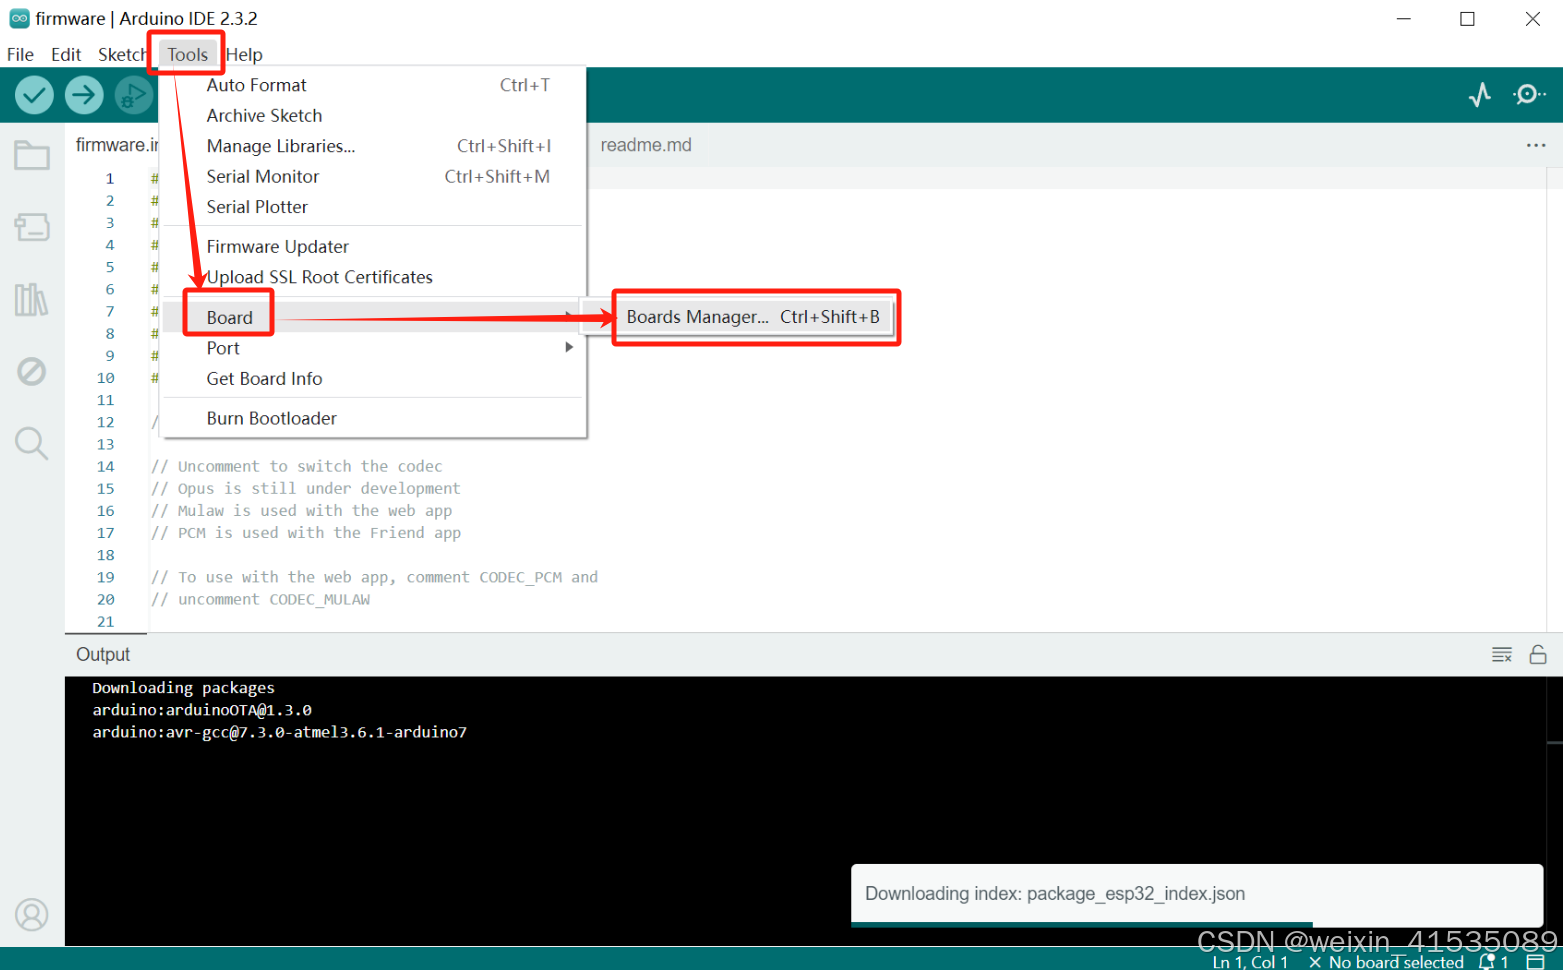Expand the Port submenu
Image resolution: width=1563 pixels, height=970 pixels.
(x=373, y=348)
